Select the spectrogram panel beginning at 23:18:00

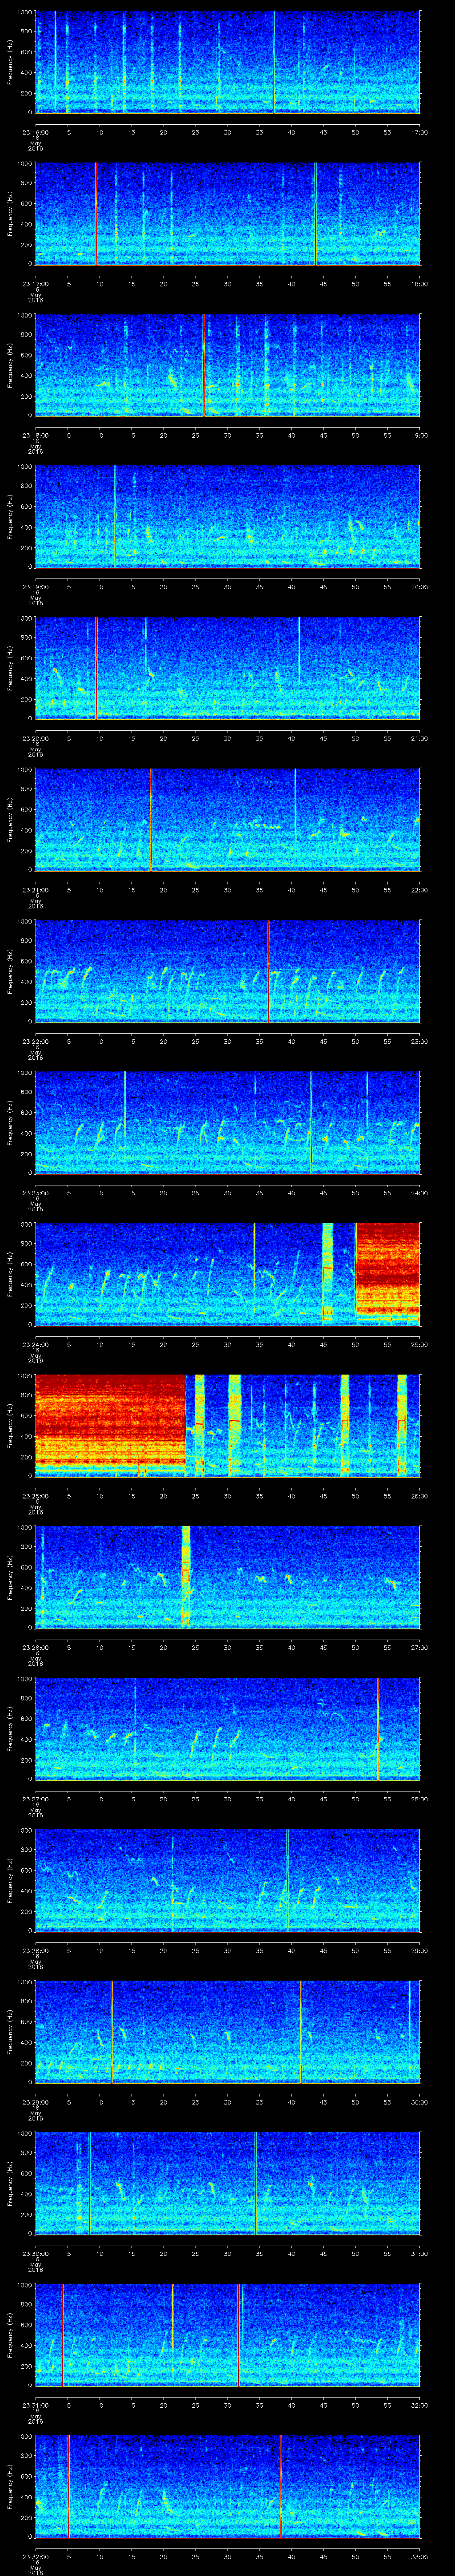(x=228, y=365)
